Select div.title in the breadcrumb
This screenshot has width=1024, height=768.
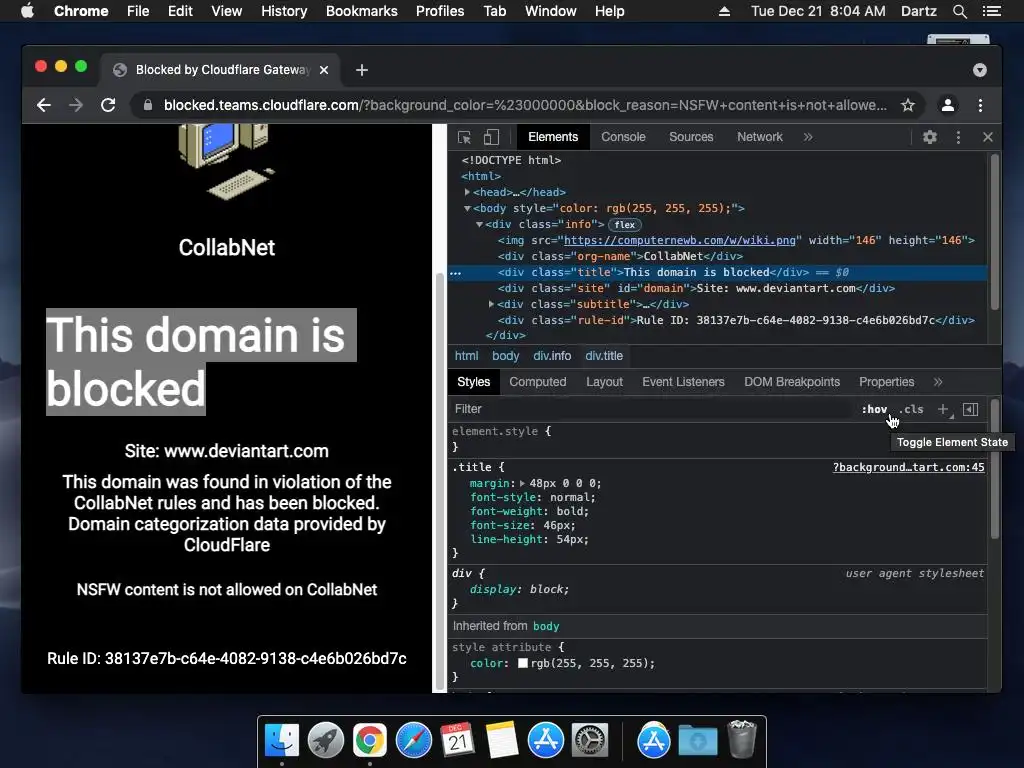[x=604, y=356]
